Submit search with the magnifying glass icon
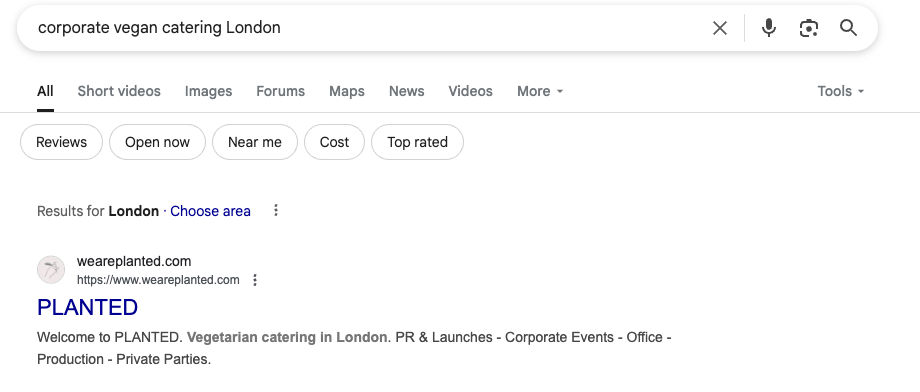Viewport: 920px width, 392px height. (848, 28)
